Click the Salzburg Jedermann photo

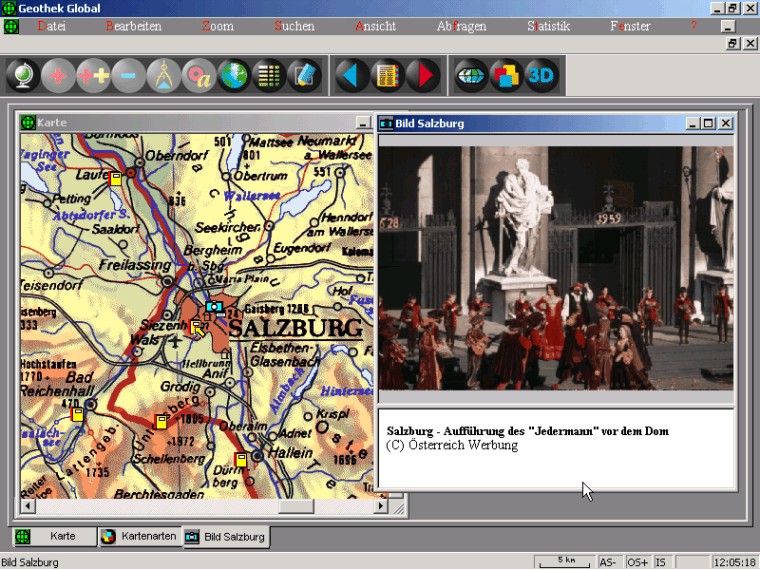[555, 268]
